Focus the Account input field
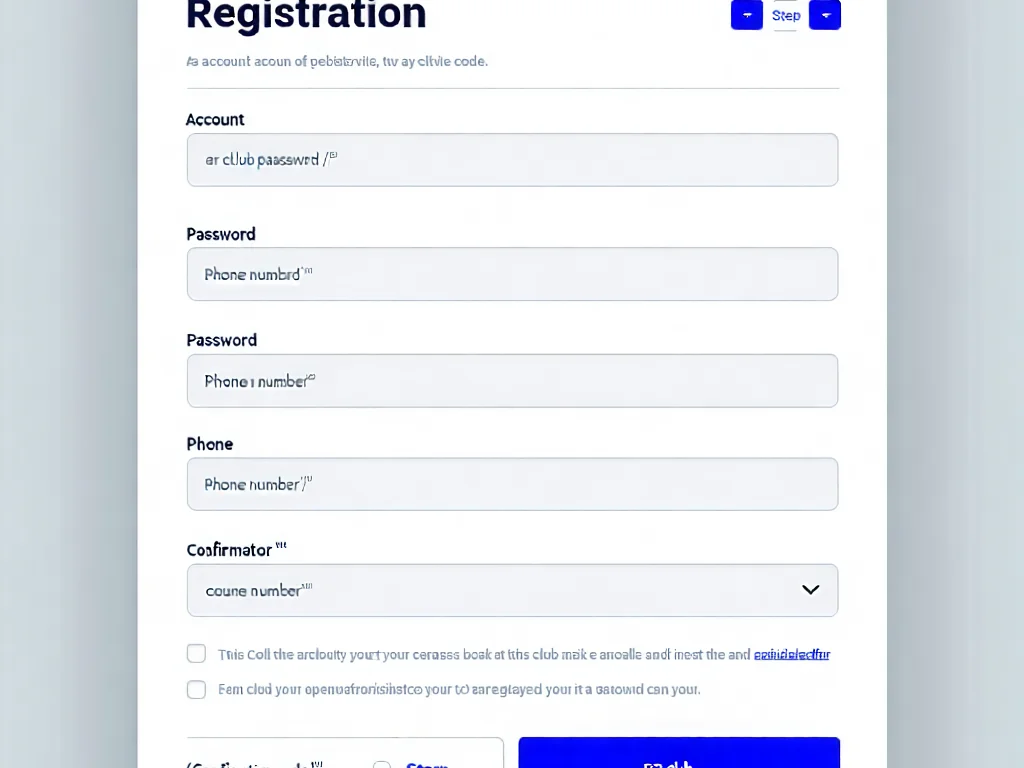The width and height of the screenshot is (1024, 768). pos(512,160)
